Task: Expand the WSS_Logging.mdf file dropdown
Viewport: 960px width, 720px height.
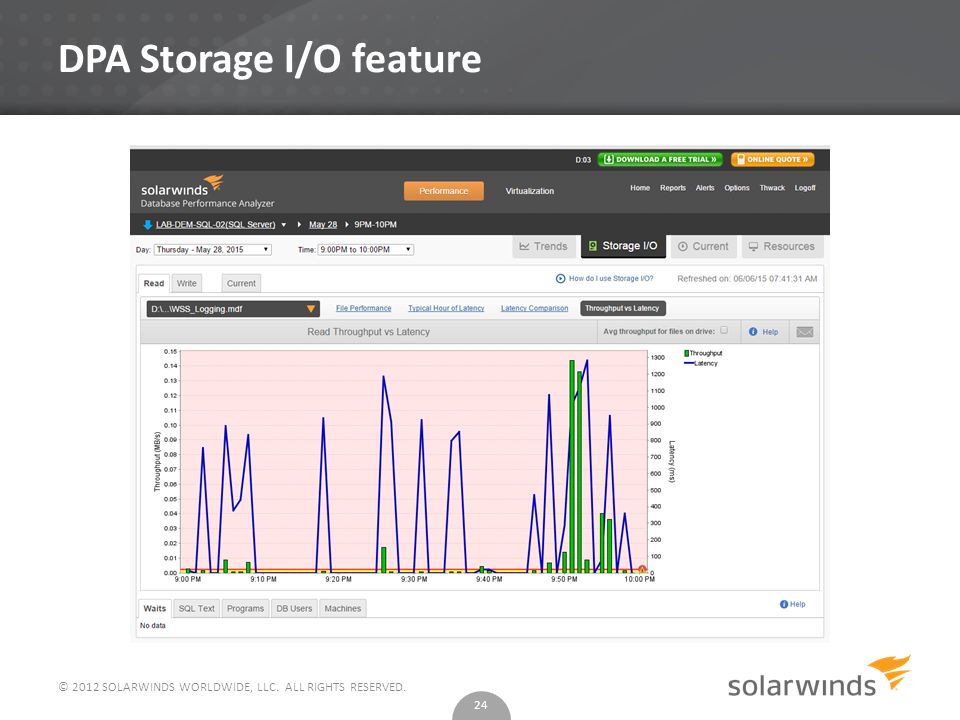Action: click(233, 309)
